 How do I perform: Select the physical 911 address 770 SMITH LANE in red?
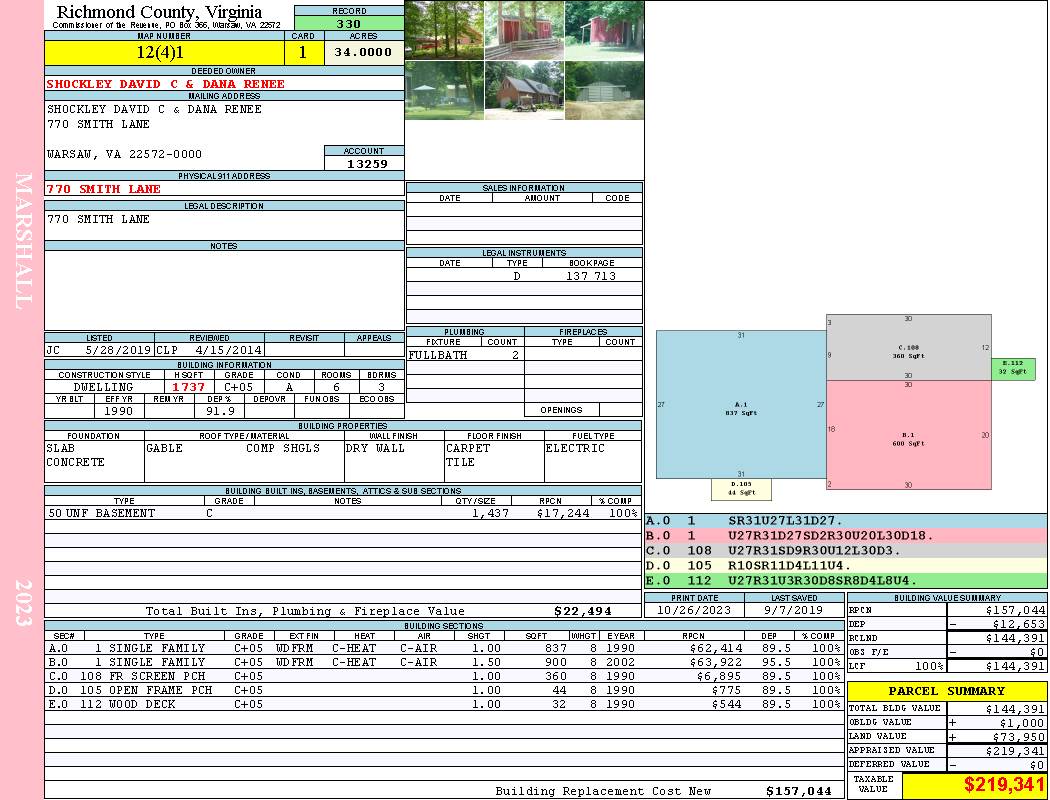[104, 189]
